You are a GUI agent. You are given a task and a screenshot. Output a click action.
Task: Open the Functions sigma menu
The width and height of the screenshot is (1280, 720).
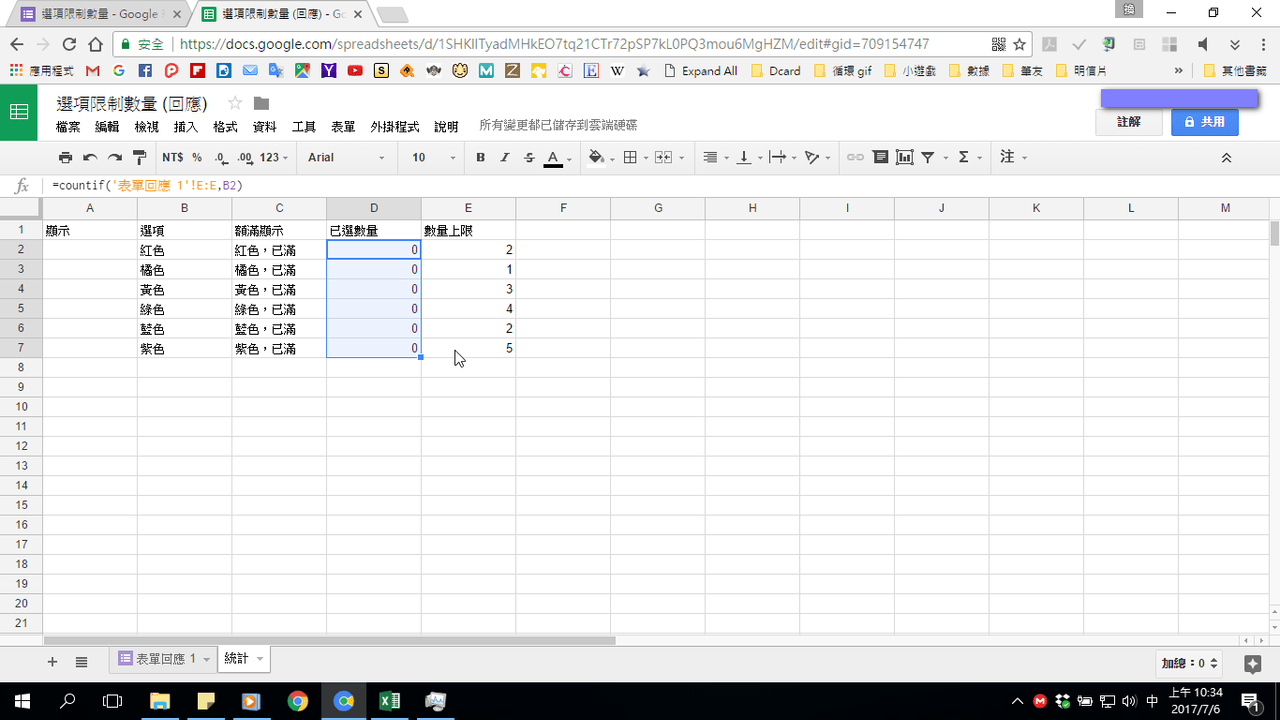coord(968,157)
